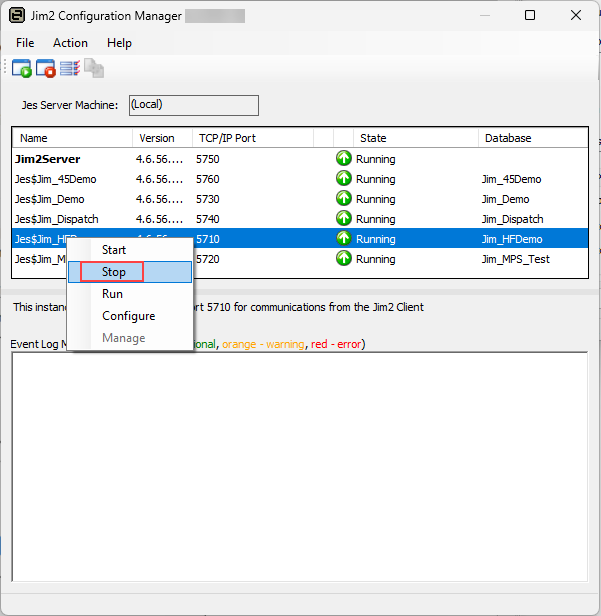Image resolution: width=601 pixels, height=616 pixels.
Task: Click the Jim_HFDemo database cell
Action: 512,239
